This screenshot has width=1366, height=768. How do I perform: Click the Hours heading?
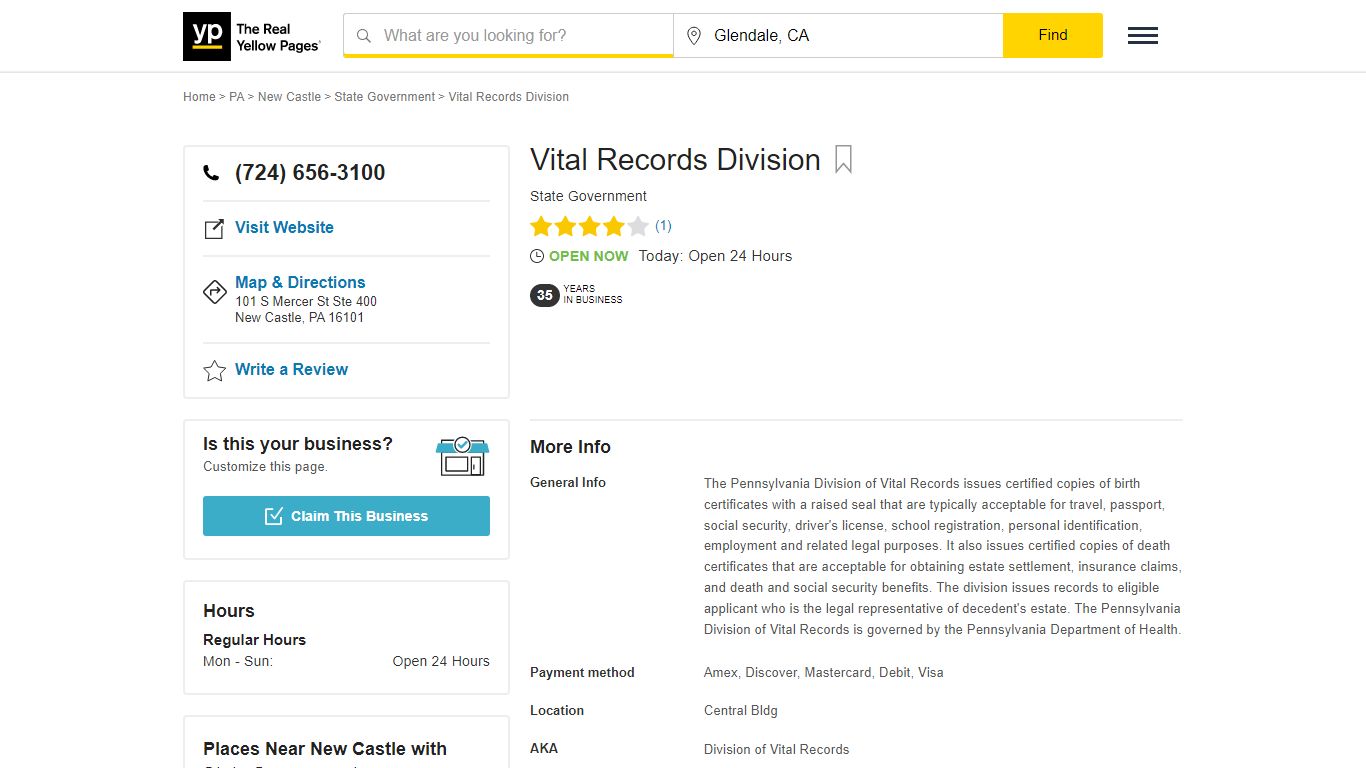[229, 611]
